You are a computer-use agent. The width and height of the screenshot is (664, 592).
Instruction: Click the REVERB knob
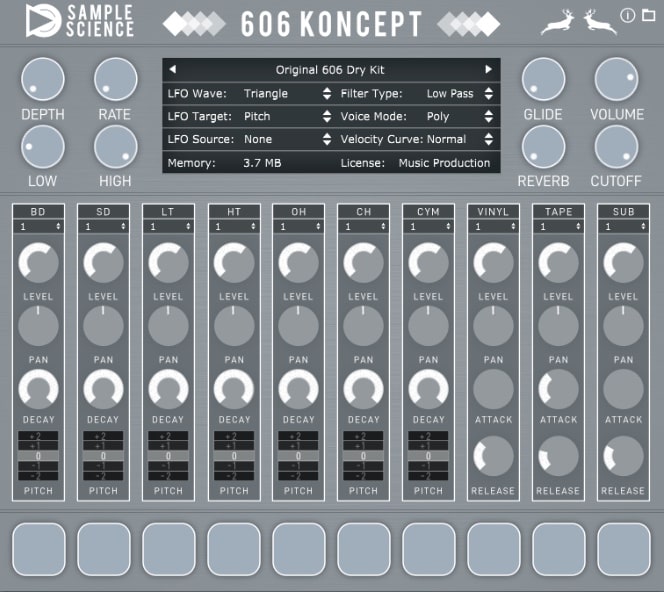tap(543, 147)
